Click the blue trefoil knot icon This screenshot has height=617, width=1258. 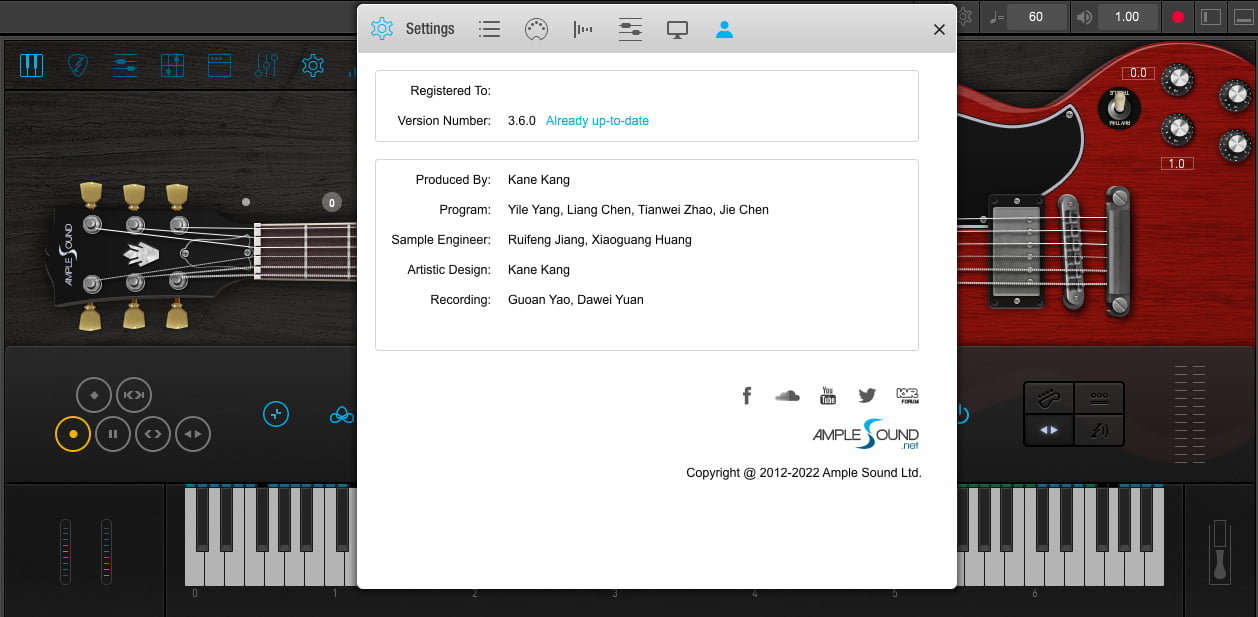(341, 414)
